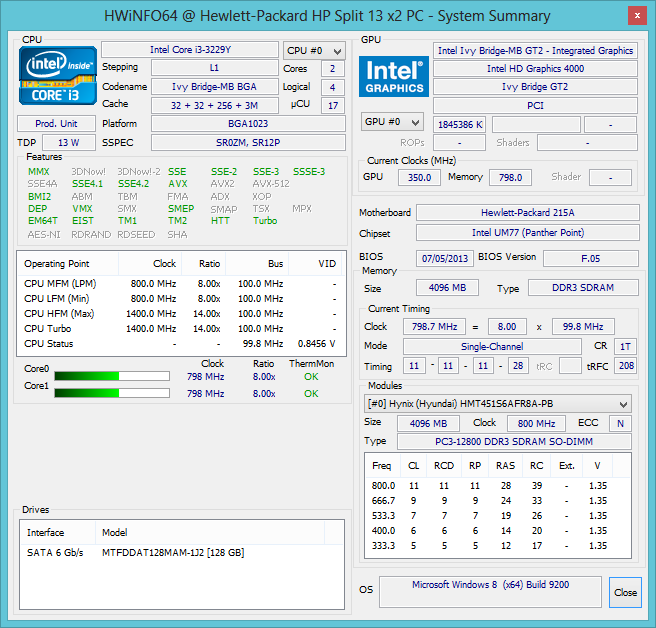Open the GPU #0 selector dropdown

[x=392, y=122]
